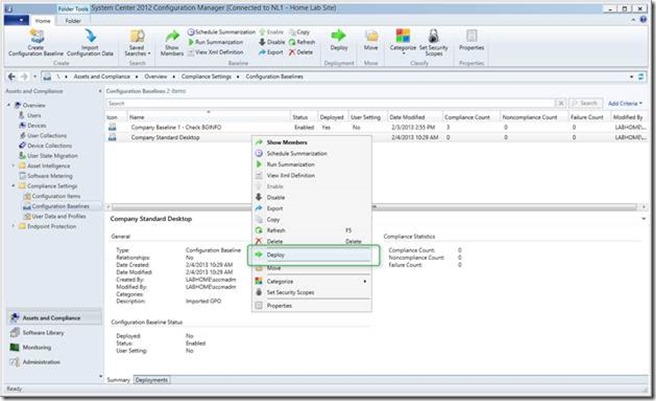Sort by the Compliance Count column header
The image size is (656, 401).
pos(471,117)
